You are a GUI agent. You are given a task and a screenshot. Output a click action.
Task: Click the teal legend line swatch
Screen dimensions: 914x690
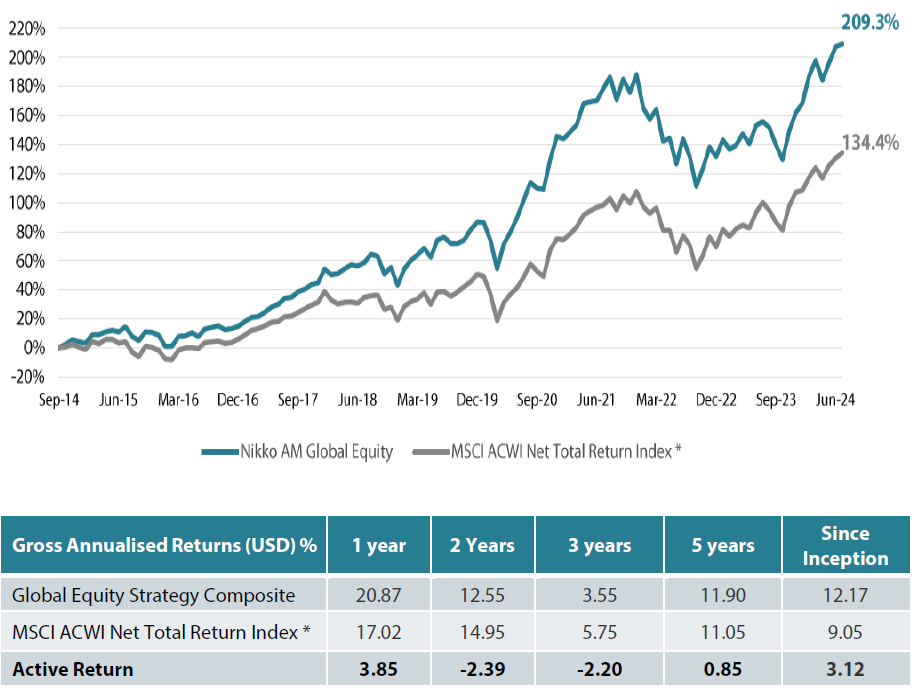[x=220, y=452]
